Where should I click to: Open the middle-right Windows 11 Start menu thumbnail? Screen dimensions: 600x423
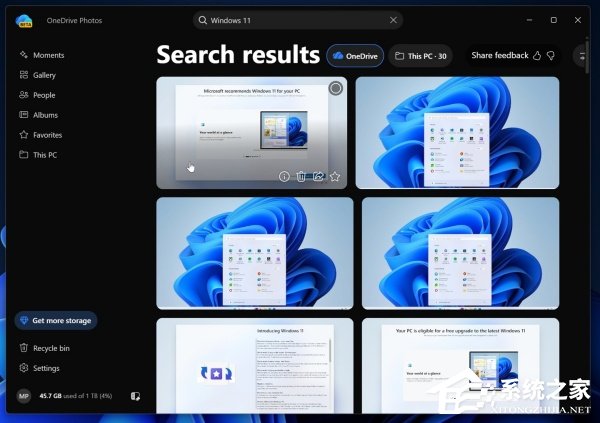click(460, 253)
